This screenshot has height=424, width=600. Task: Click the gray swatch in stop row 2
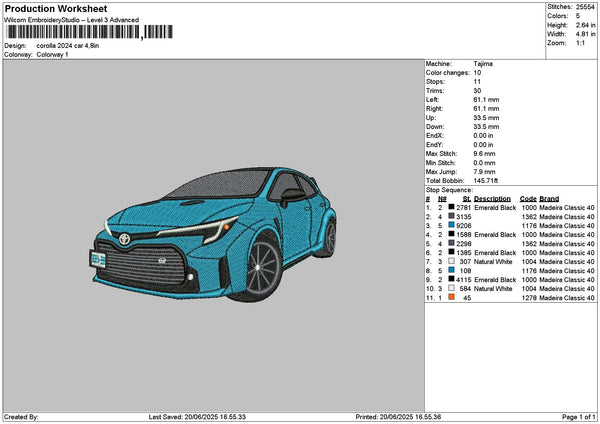click(452, 216)
